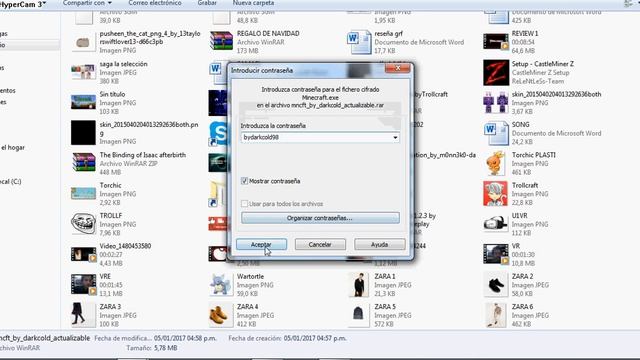
Task: Select The Binding of Isaac afterbirth archive icon
Action: click(84, 162)
